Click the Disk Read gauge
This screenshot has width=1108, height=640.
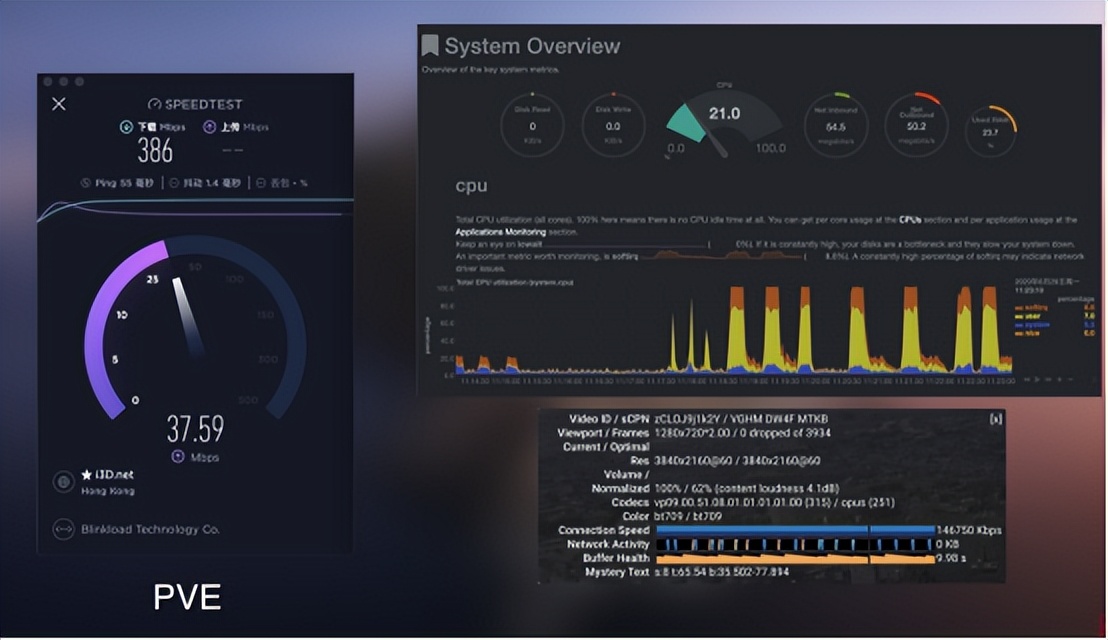532,126
